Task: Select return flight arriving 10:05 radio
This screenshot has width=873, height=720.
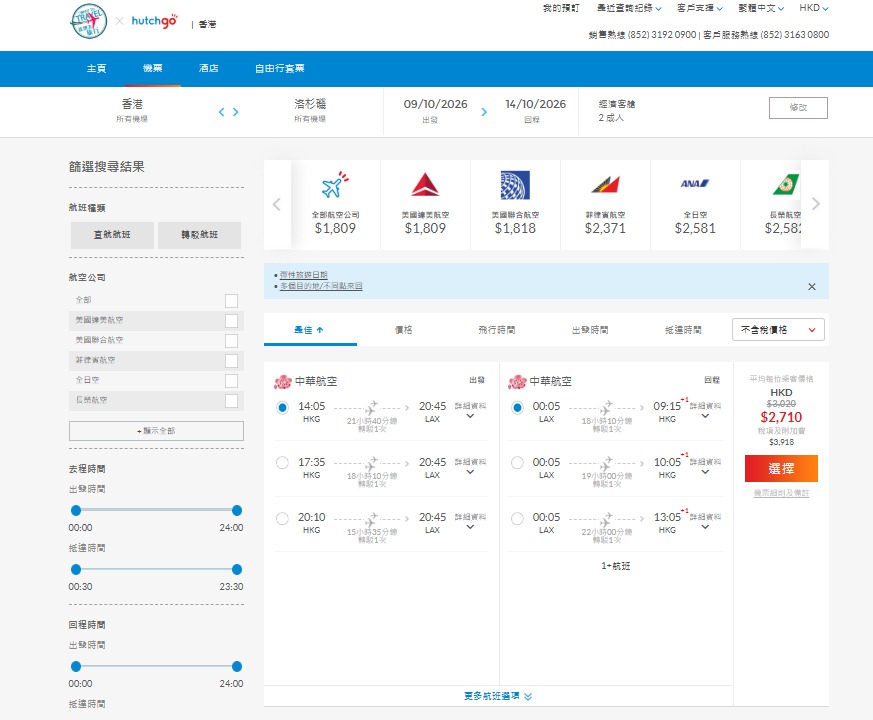Action: pyautogui.click(x=517, y=463)
